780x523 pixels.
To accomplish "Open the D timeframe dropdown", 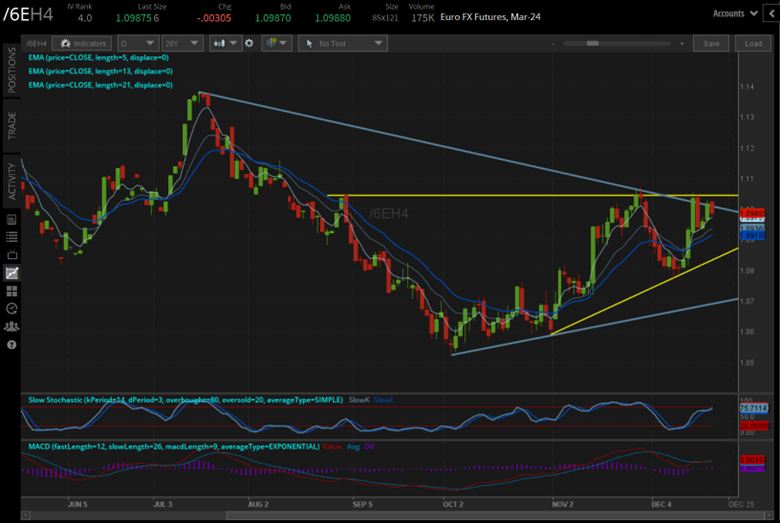I will coord(136,44).
